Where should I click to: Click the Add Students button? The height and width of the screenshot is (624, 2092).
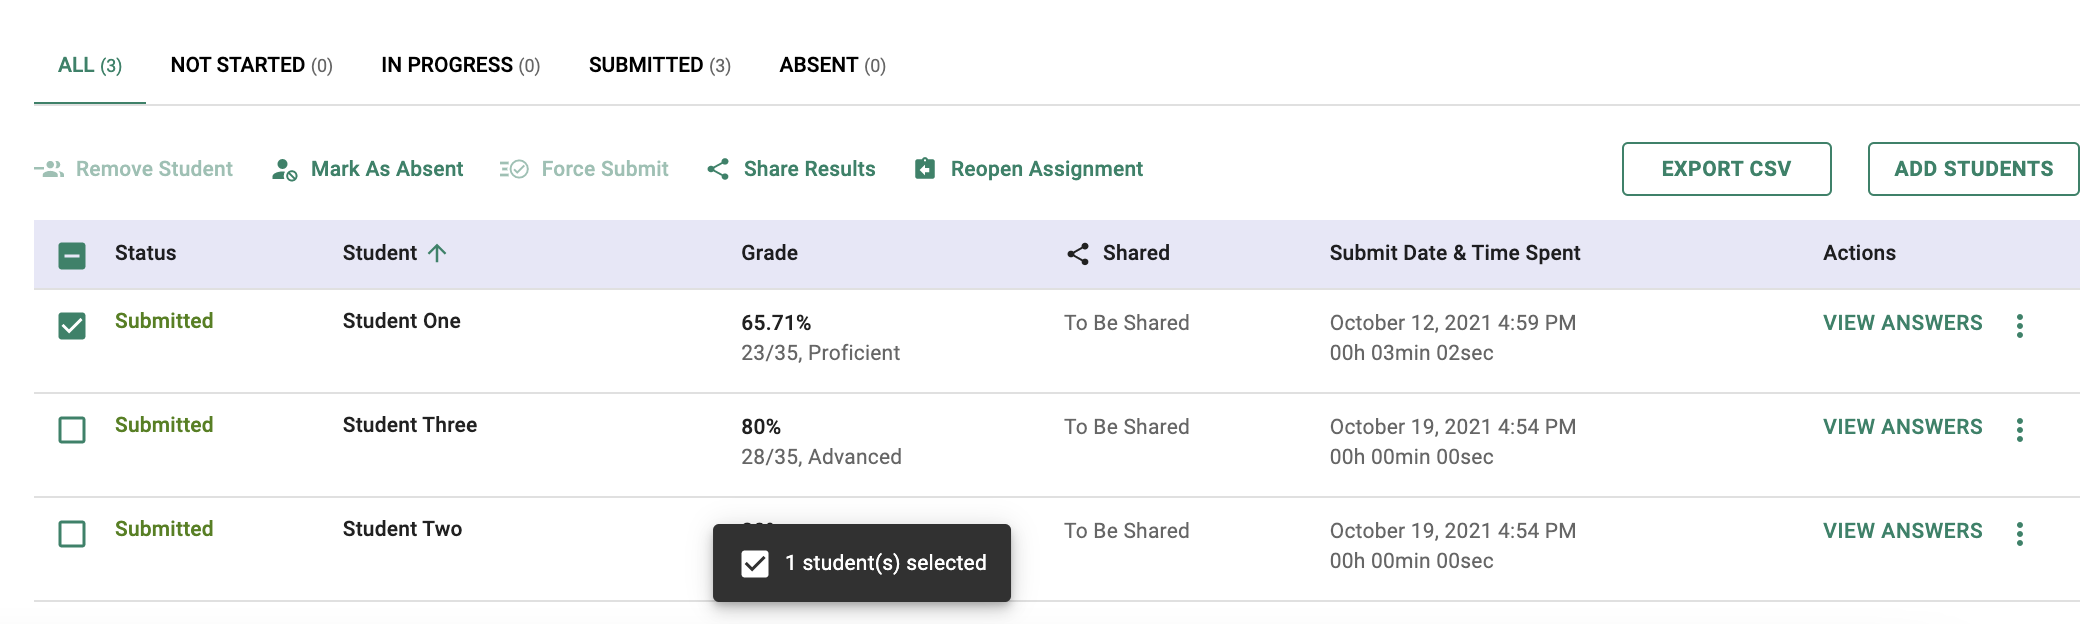tap(1973, 169)
